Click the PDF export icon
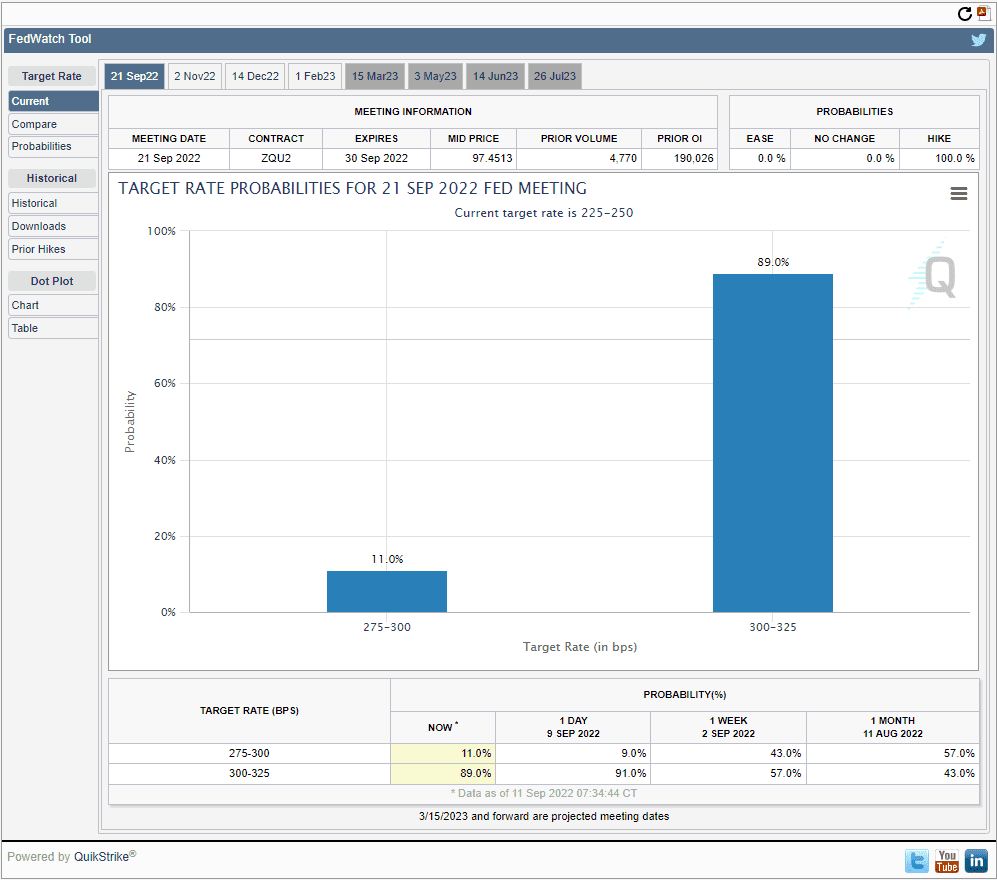Image resolution: width=997 pixels, height=880 pixels. coord(983,13)
